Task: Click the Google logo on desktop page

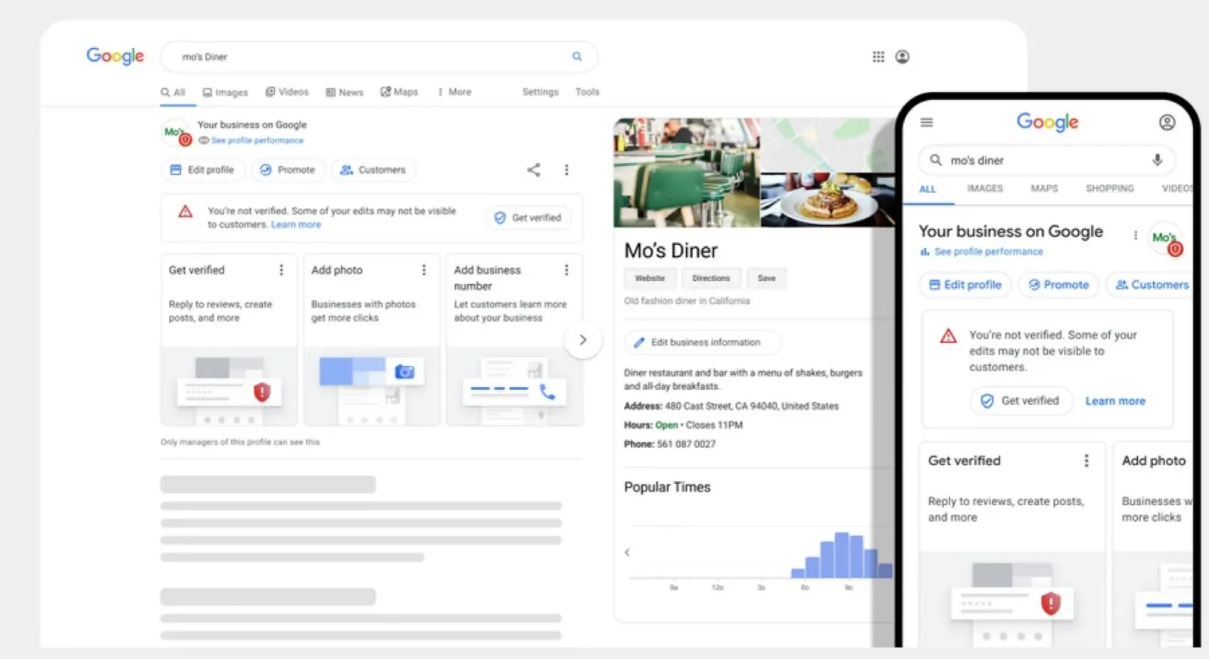Action: 115,56
